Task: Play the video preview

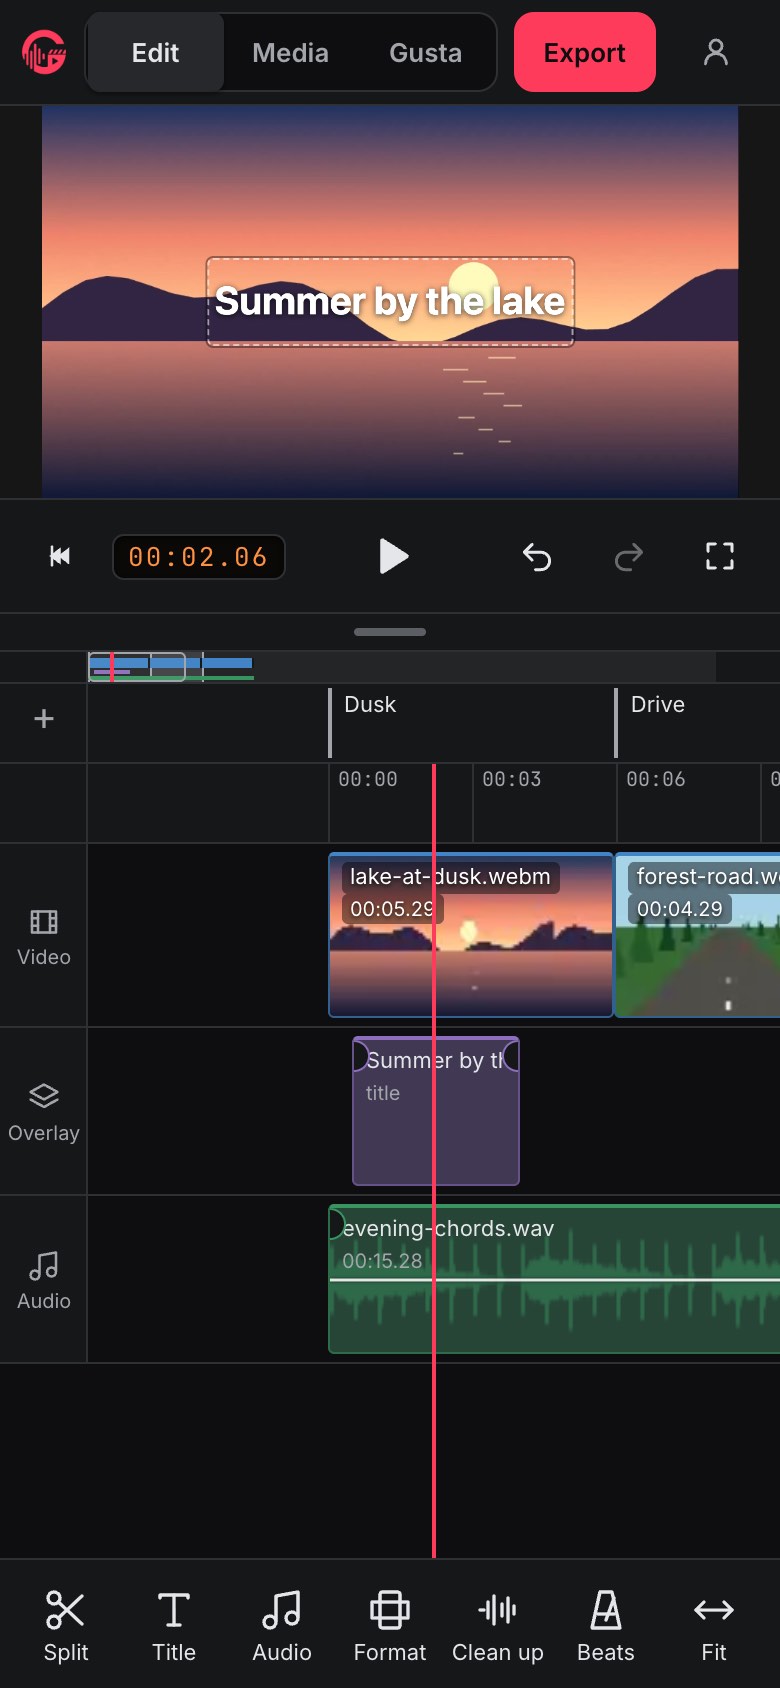Action: [x=393, y=556]
